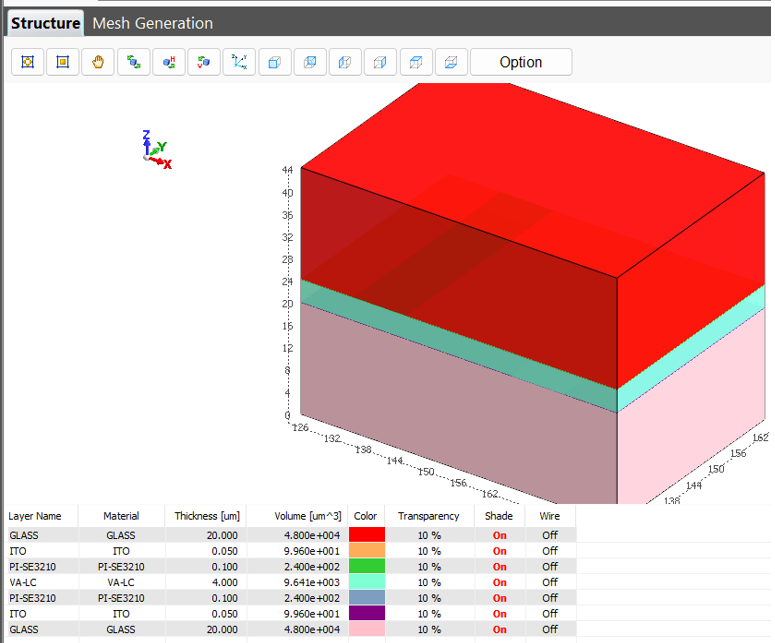Toggle Shade for the VA-LC layer

click(499, 582)
